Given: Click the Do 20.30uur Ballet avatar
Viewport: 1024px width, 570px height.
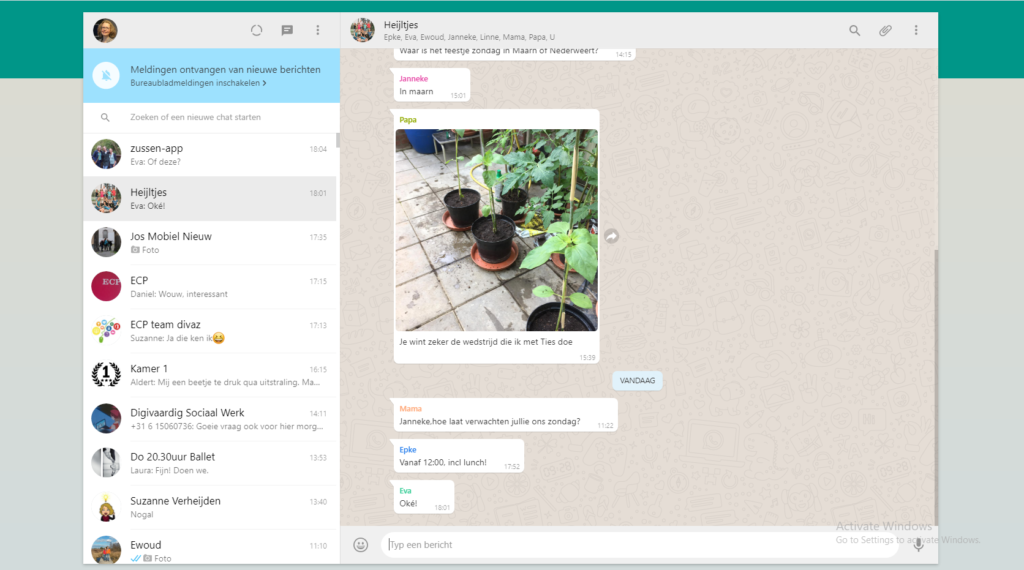Looking at the screenshot, I should 106,463.
